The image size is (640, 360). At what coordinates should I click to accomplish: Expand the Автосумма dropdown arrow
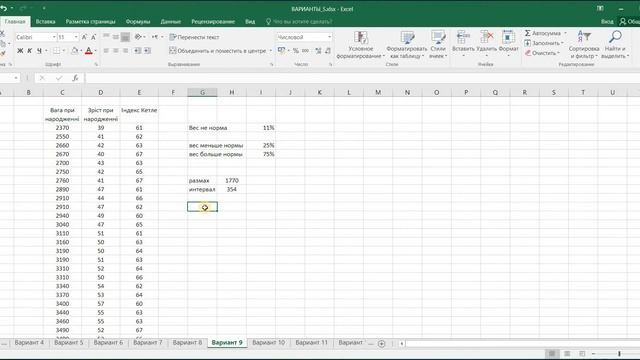pyautogui.click(x=565, y=33)
